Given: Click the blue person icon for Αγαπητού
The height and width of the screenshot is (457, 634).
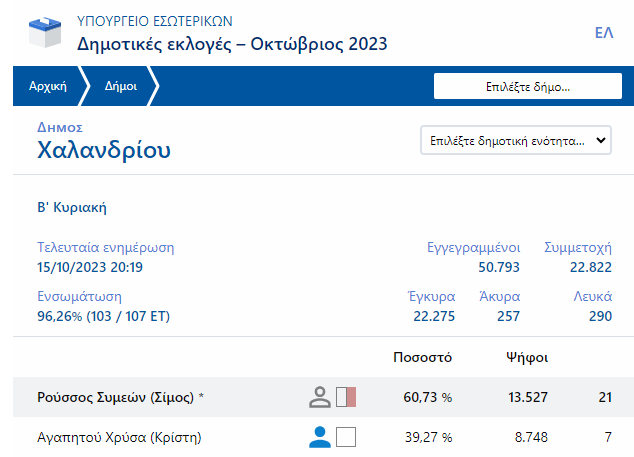Looking at the screenshot, I should (x=320, y=437).
